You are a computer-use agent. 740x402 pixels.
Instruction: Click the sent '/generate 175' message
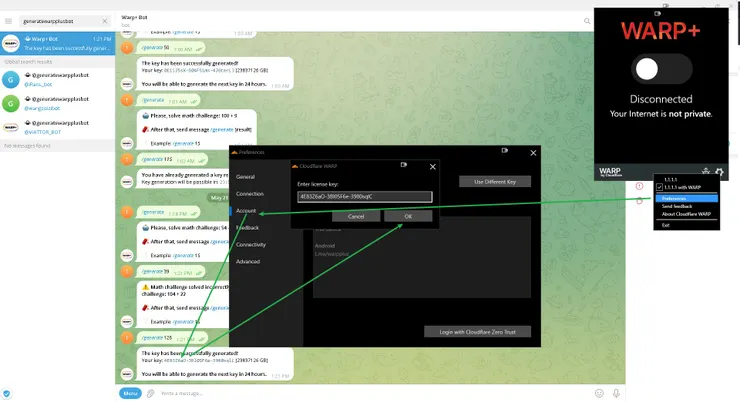(173, 160)
